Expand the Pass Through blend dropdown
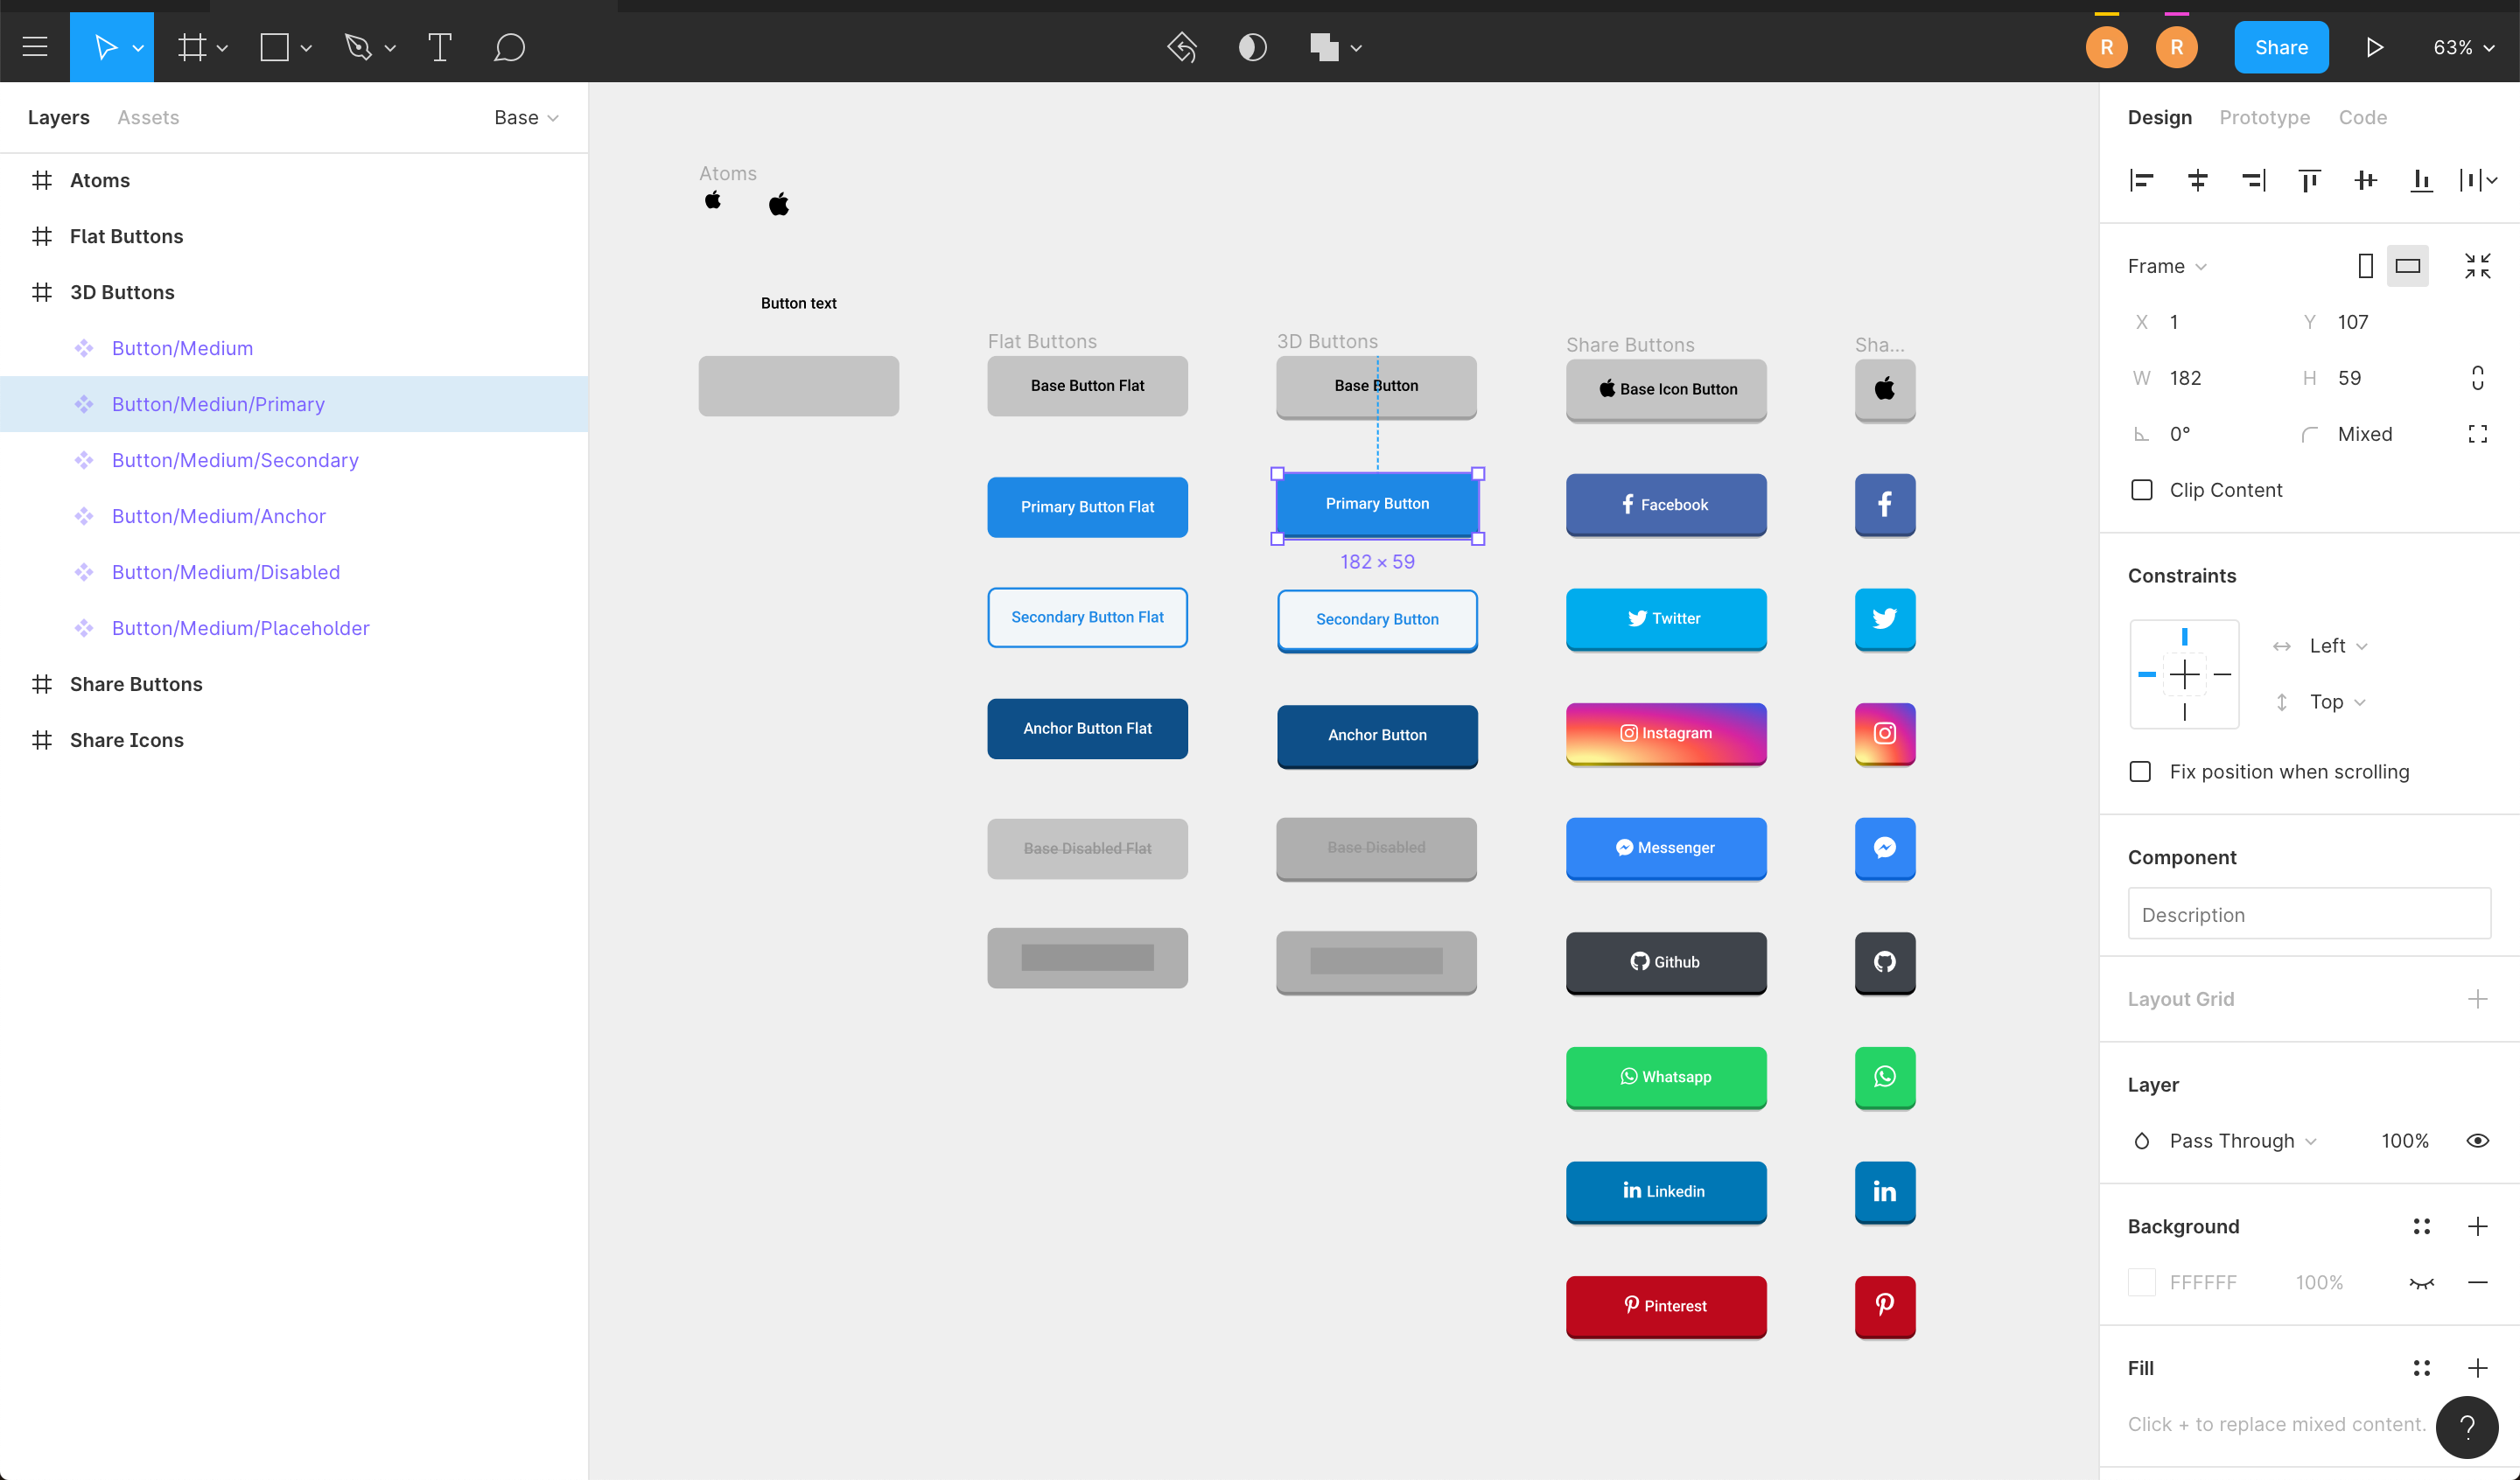The width and height of the screenshot is (2520, 1480). [x=2242, y=1141]
